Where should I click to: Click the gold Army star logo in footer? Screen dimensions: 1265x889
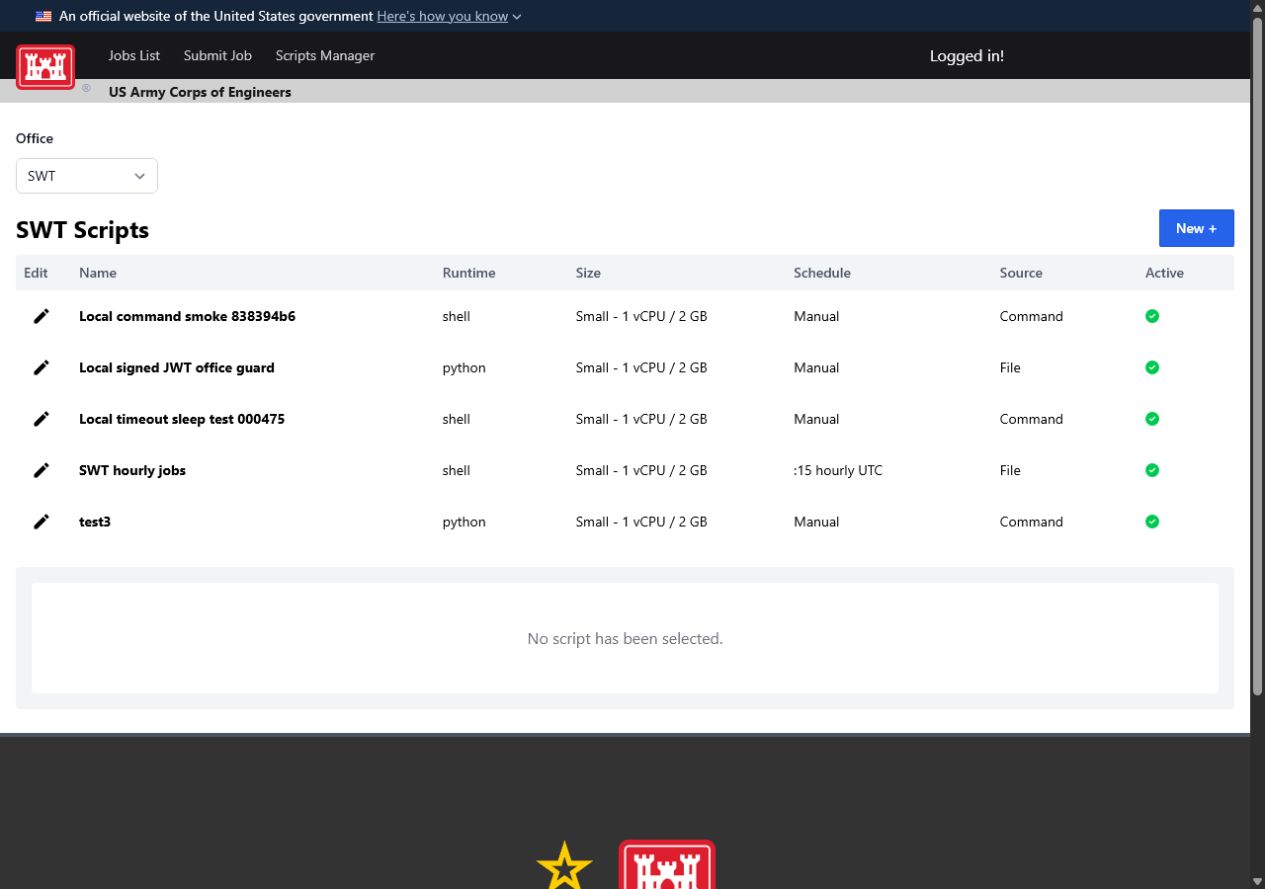pos(564,865)
